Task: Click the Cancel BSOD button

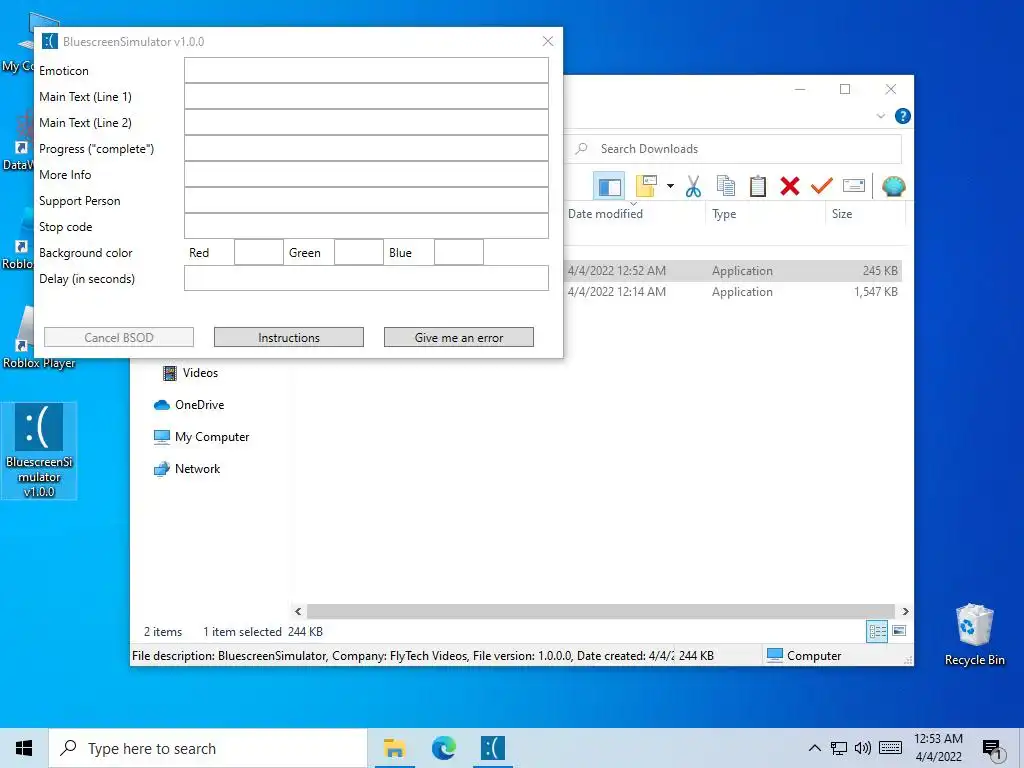Action: point(119,337)
